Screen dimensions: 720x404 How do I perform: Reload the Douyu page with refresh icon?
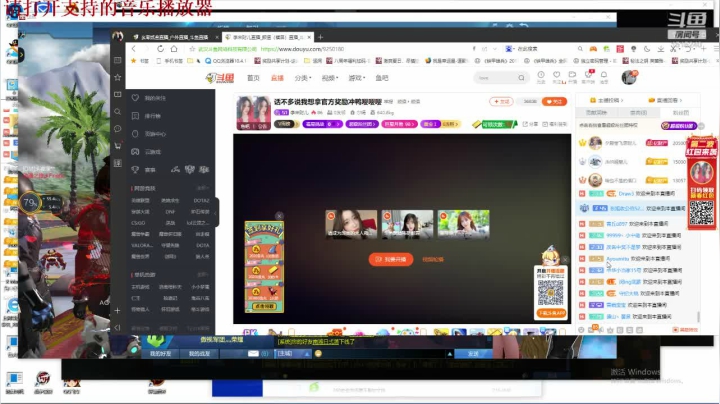160,49
